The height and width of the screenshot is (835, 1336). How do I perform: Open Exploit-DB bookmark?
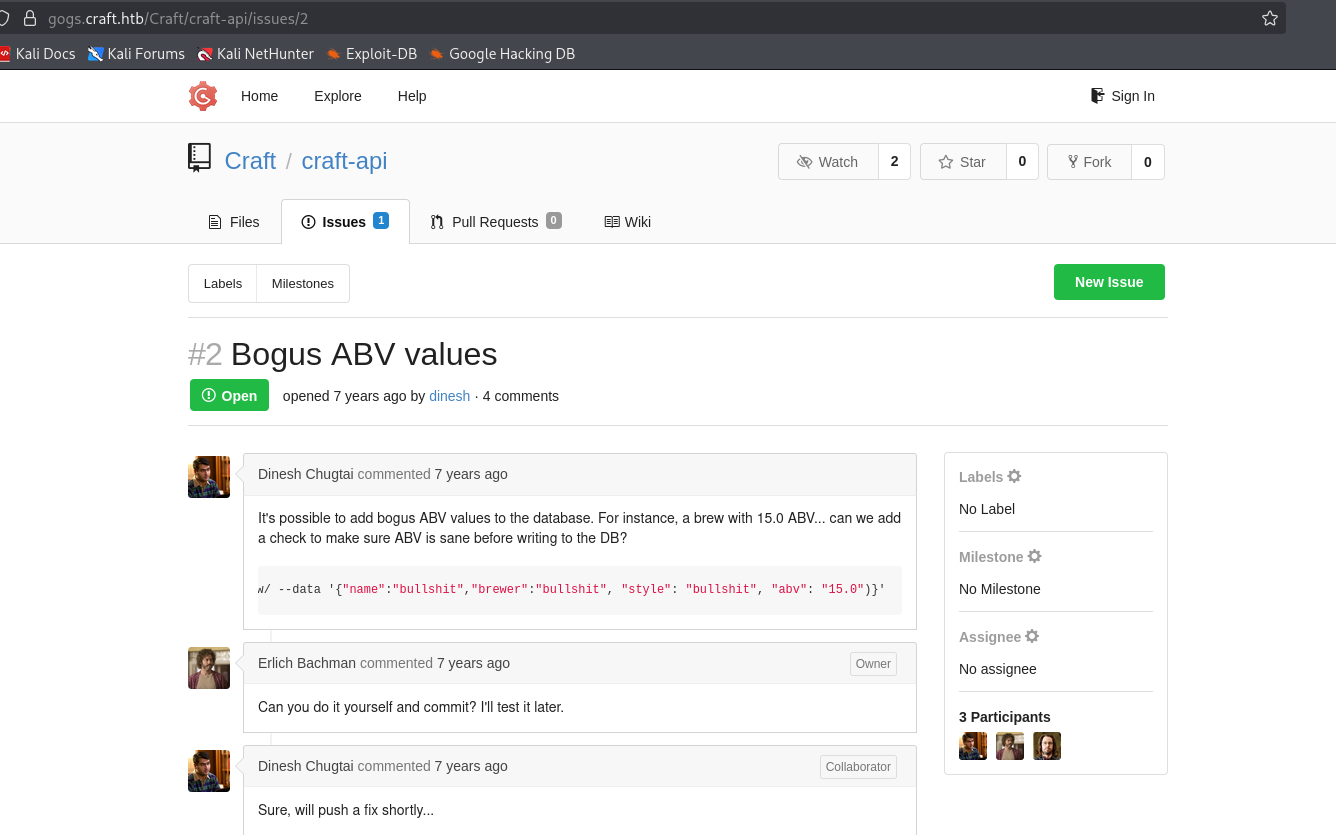pos(372,54)
